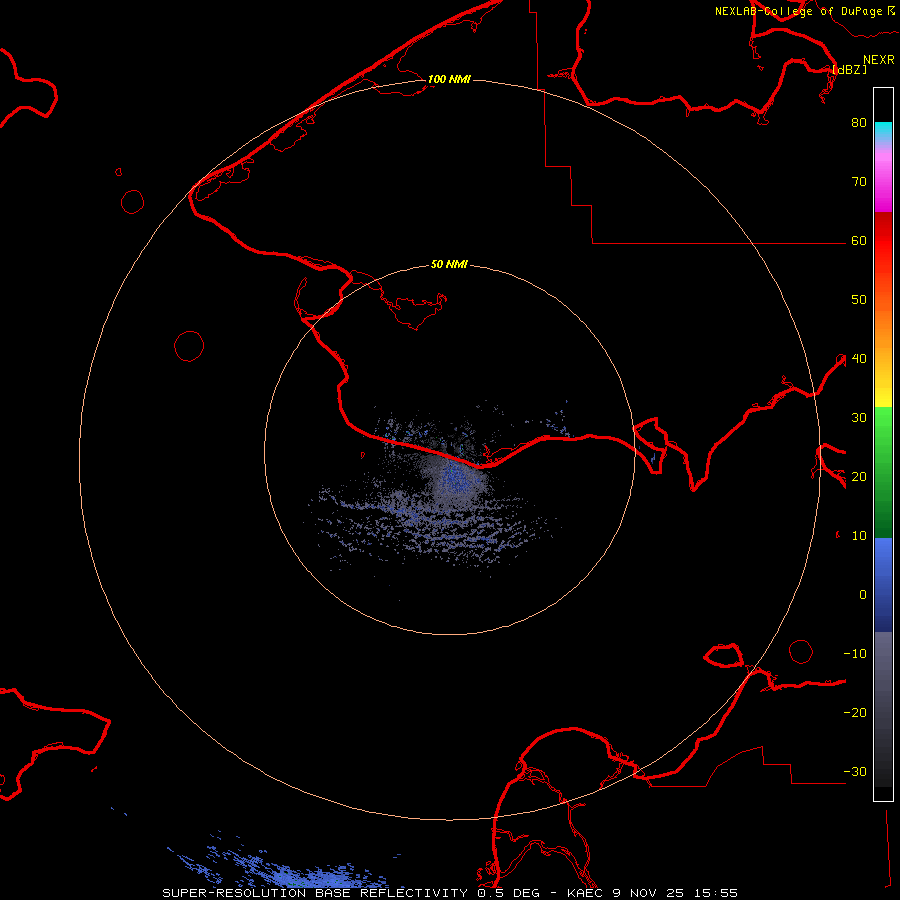Click the 10 dBZ scale value
Image resolution: width=900 pixels, height=900 pixels.
(859, 536)
